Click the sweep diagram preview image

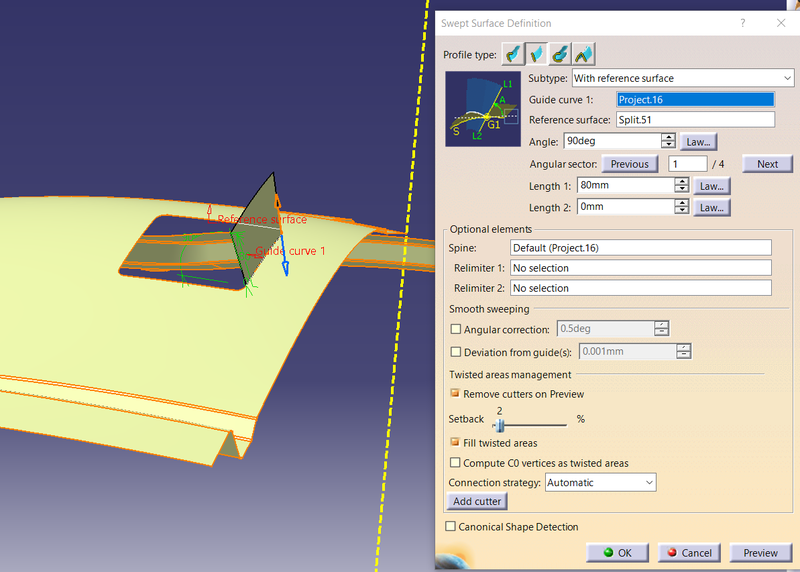[x=484, y=108]
